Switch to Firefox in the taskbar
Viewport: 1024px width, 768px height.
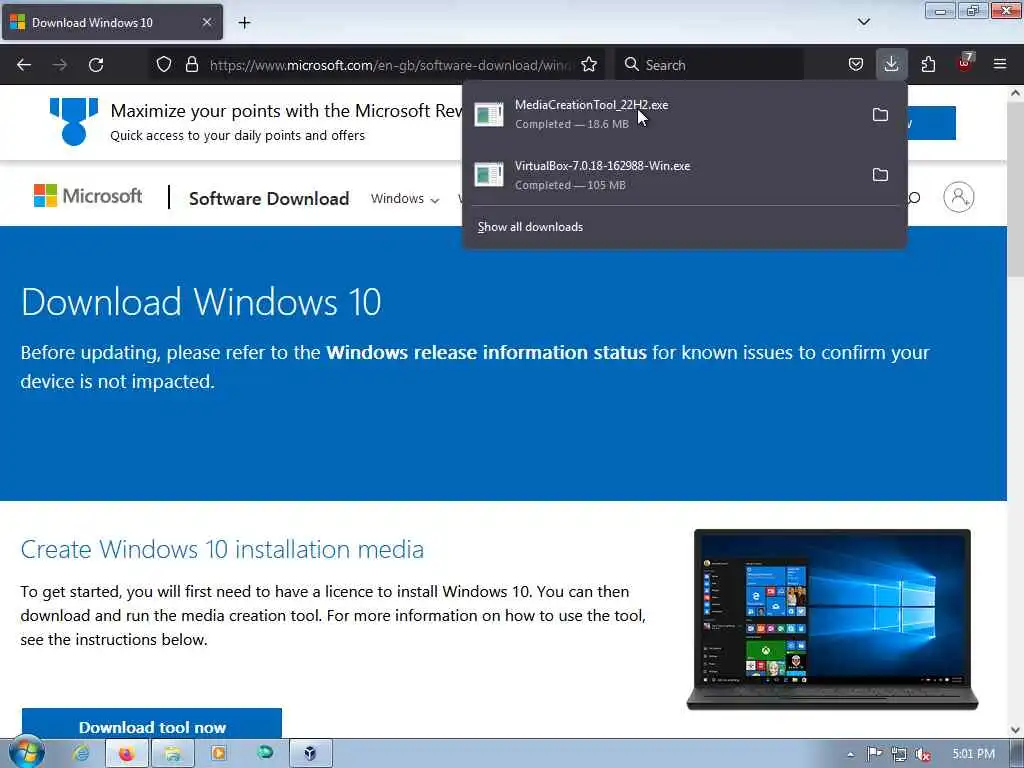pos(126,754)
